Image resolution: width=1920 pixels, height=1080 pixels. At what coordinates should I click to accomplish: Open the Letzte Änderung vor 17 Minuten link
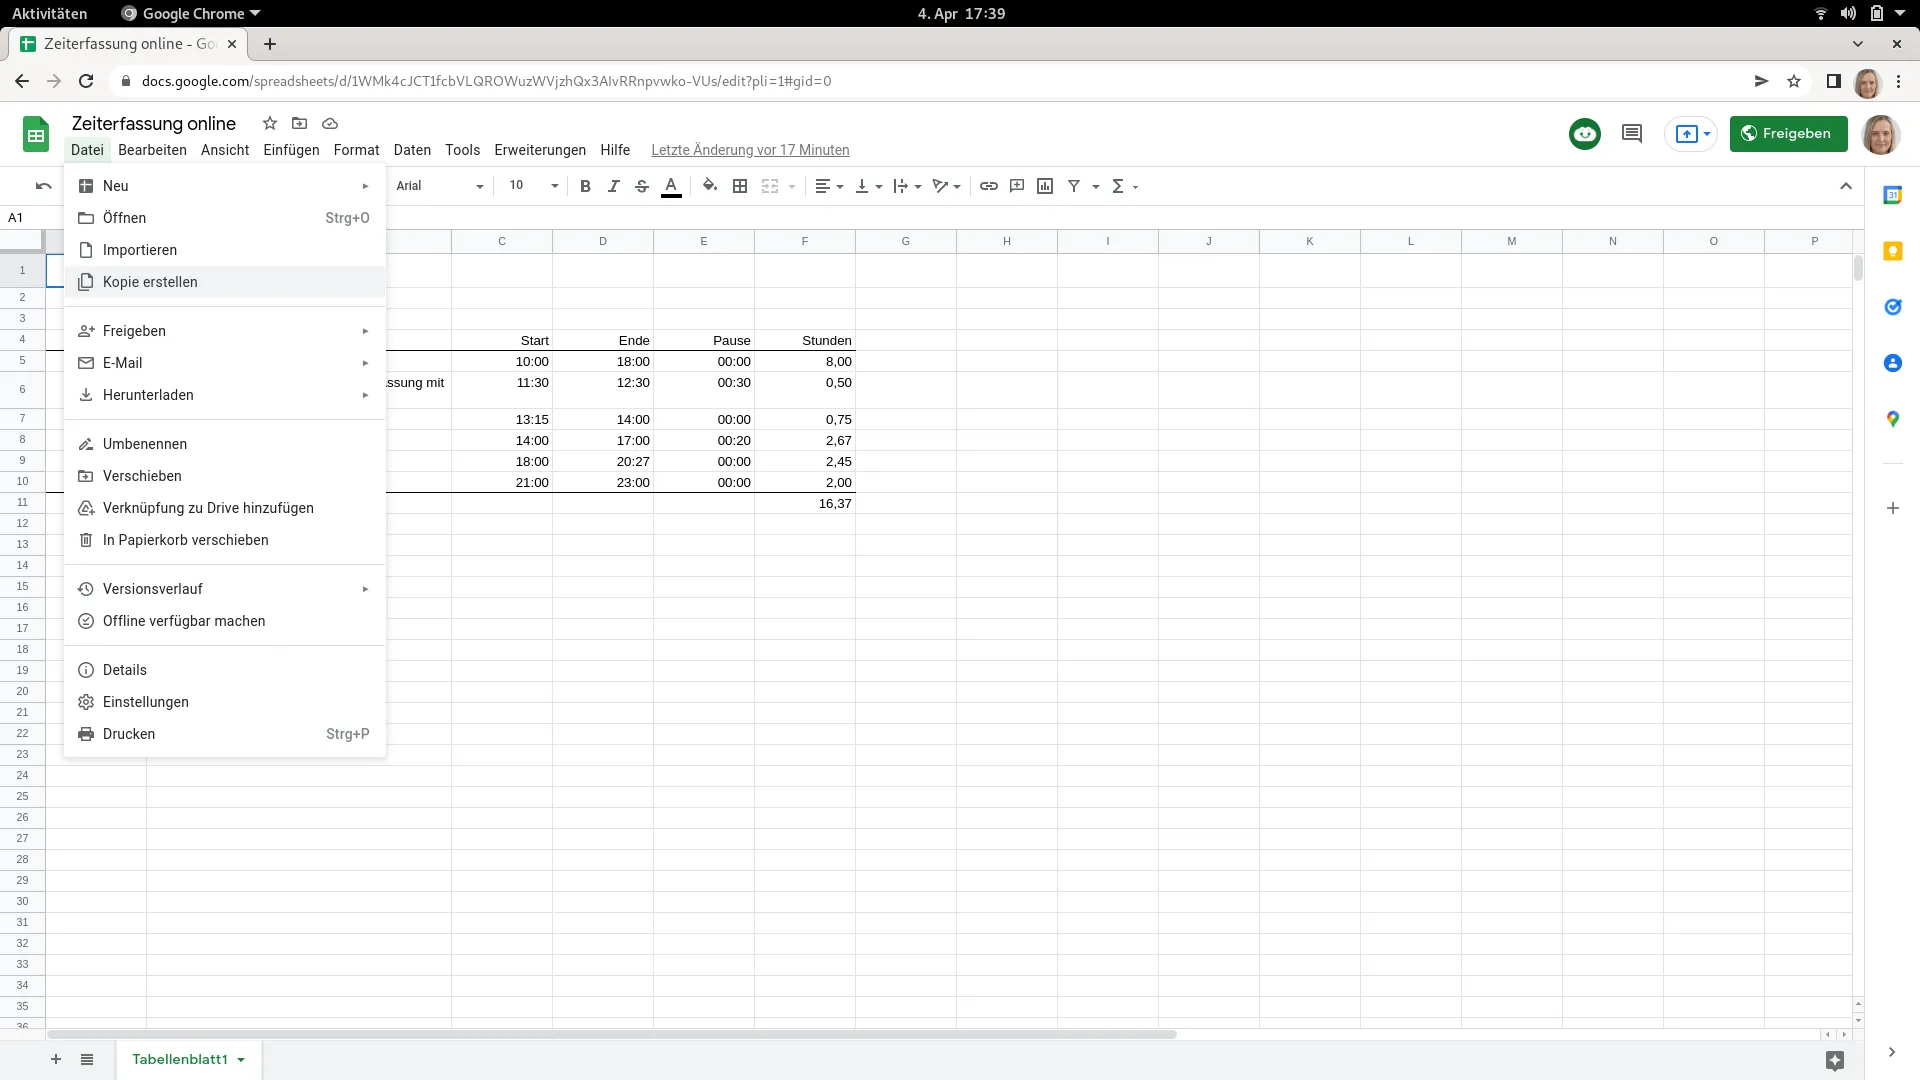point(750,150)
